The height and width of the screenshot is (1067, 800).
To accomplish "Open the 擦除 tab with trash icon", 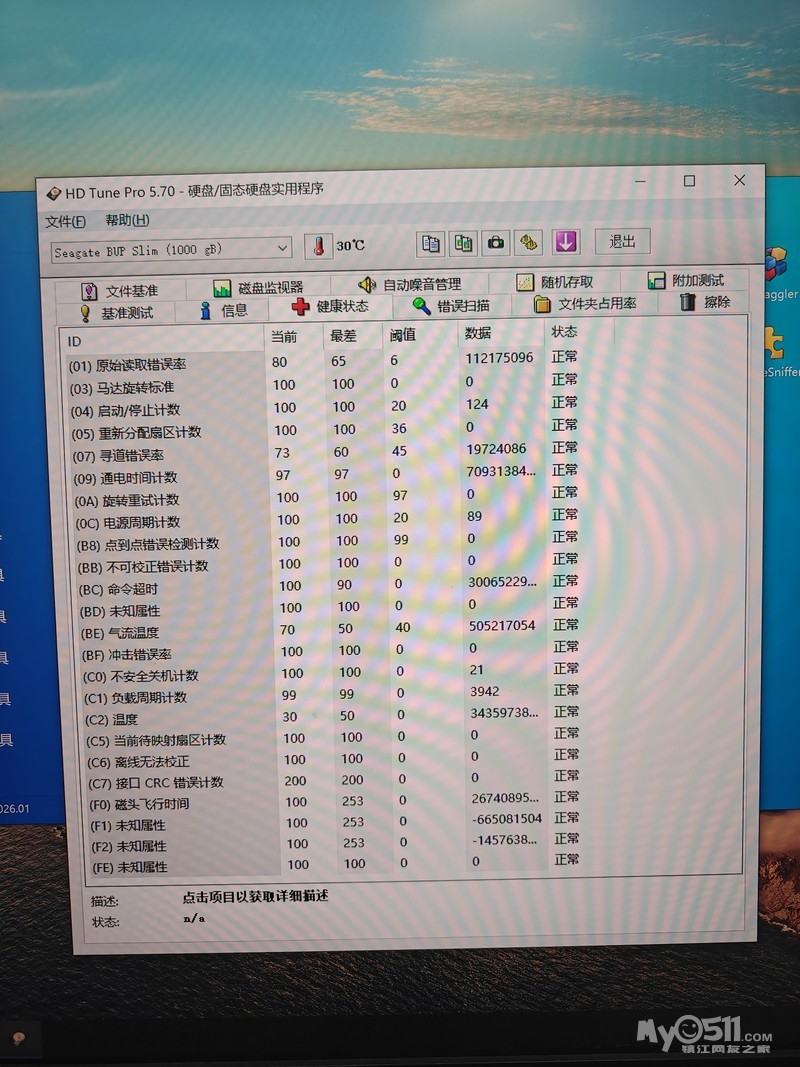I will 705,301.
